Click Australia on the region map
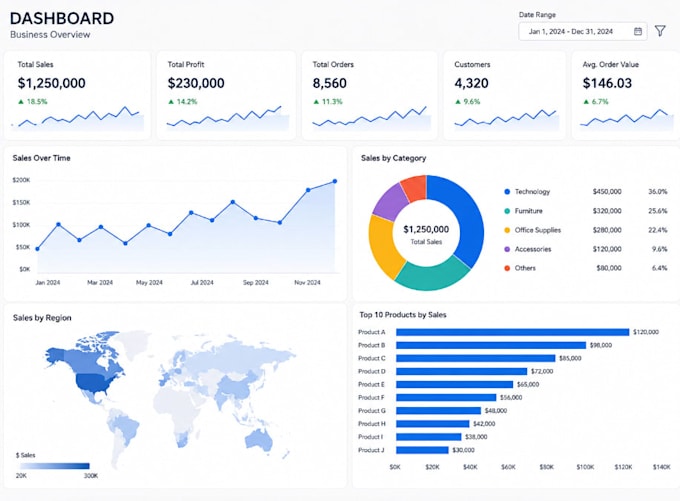The height and width of the screenshot is (501, 680). tap(259, 439)
